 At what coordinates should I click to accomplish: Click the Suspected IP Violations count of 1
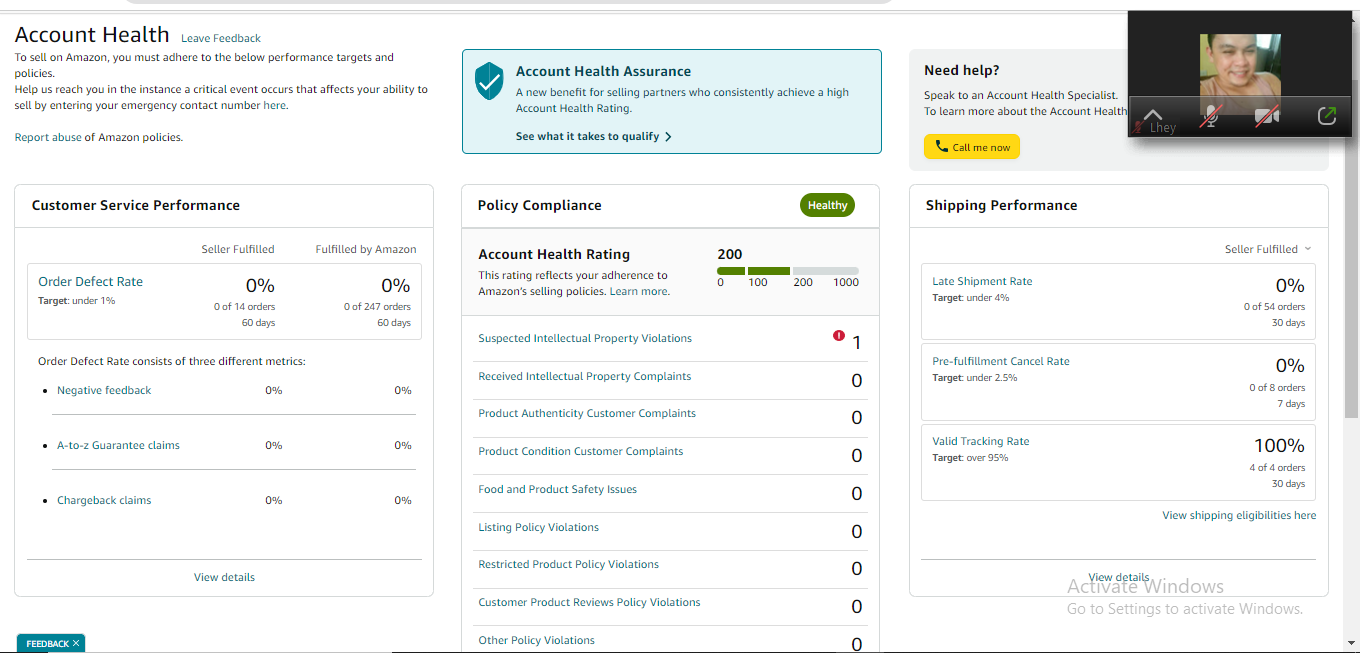[857, 343]
